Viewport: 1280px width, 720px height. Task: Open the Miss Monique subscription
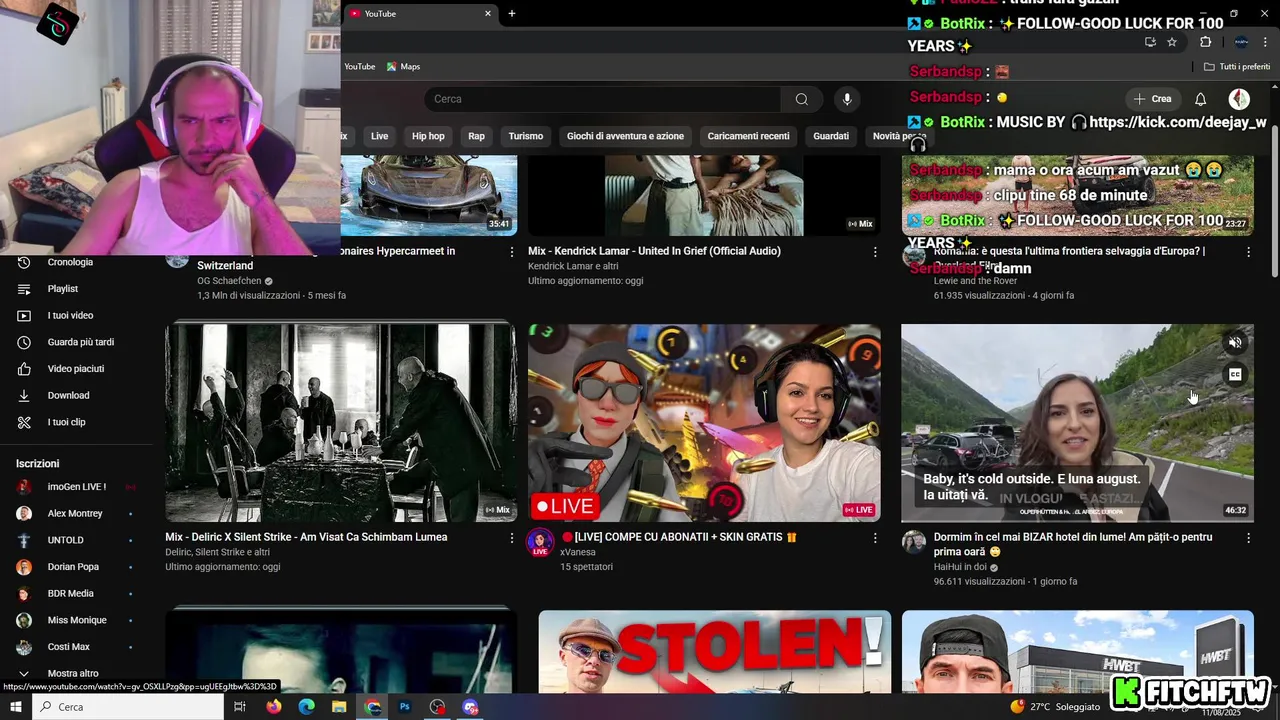pos(78,620)
